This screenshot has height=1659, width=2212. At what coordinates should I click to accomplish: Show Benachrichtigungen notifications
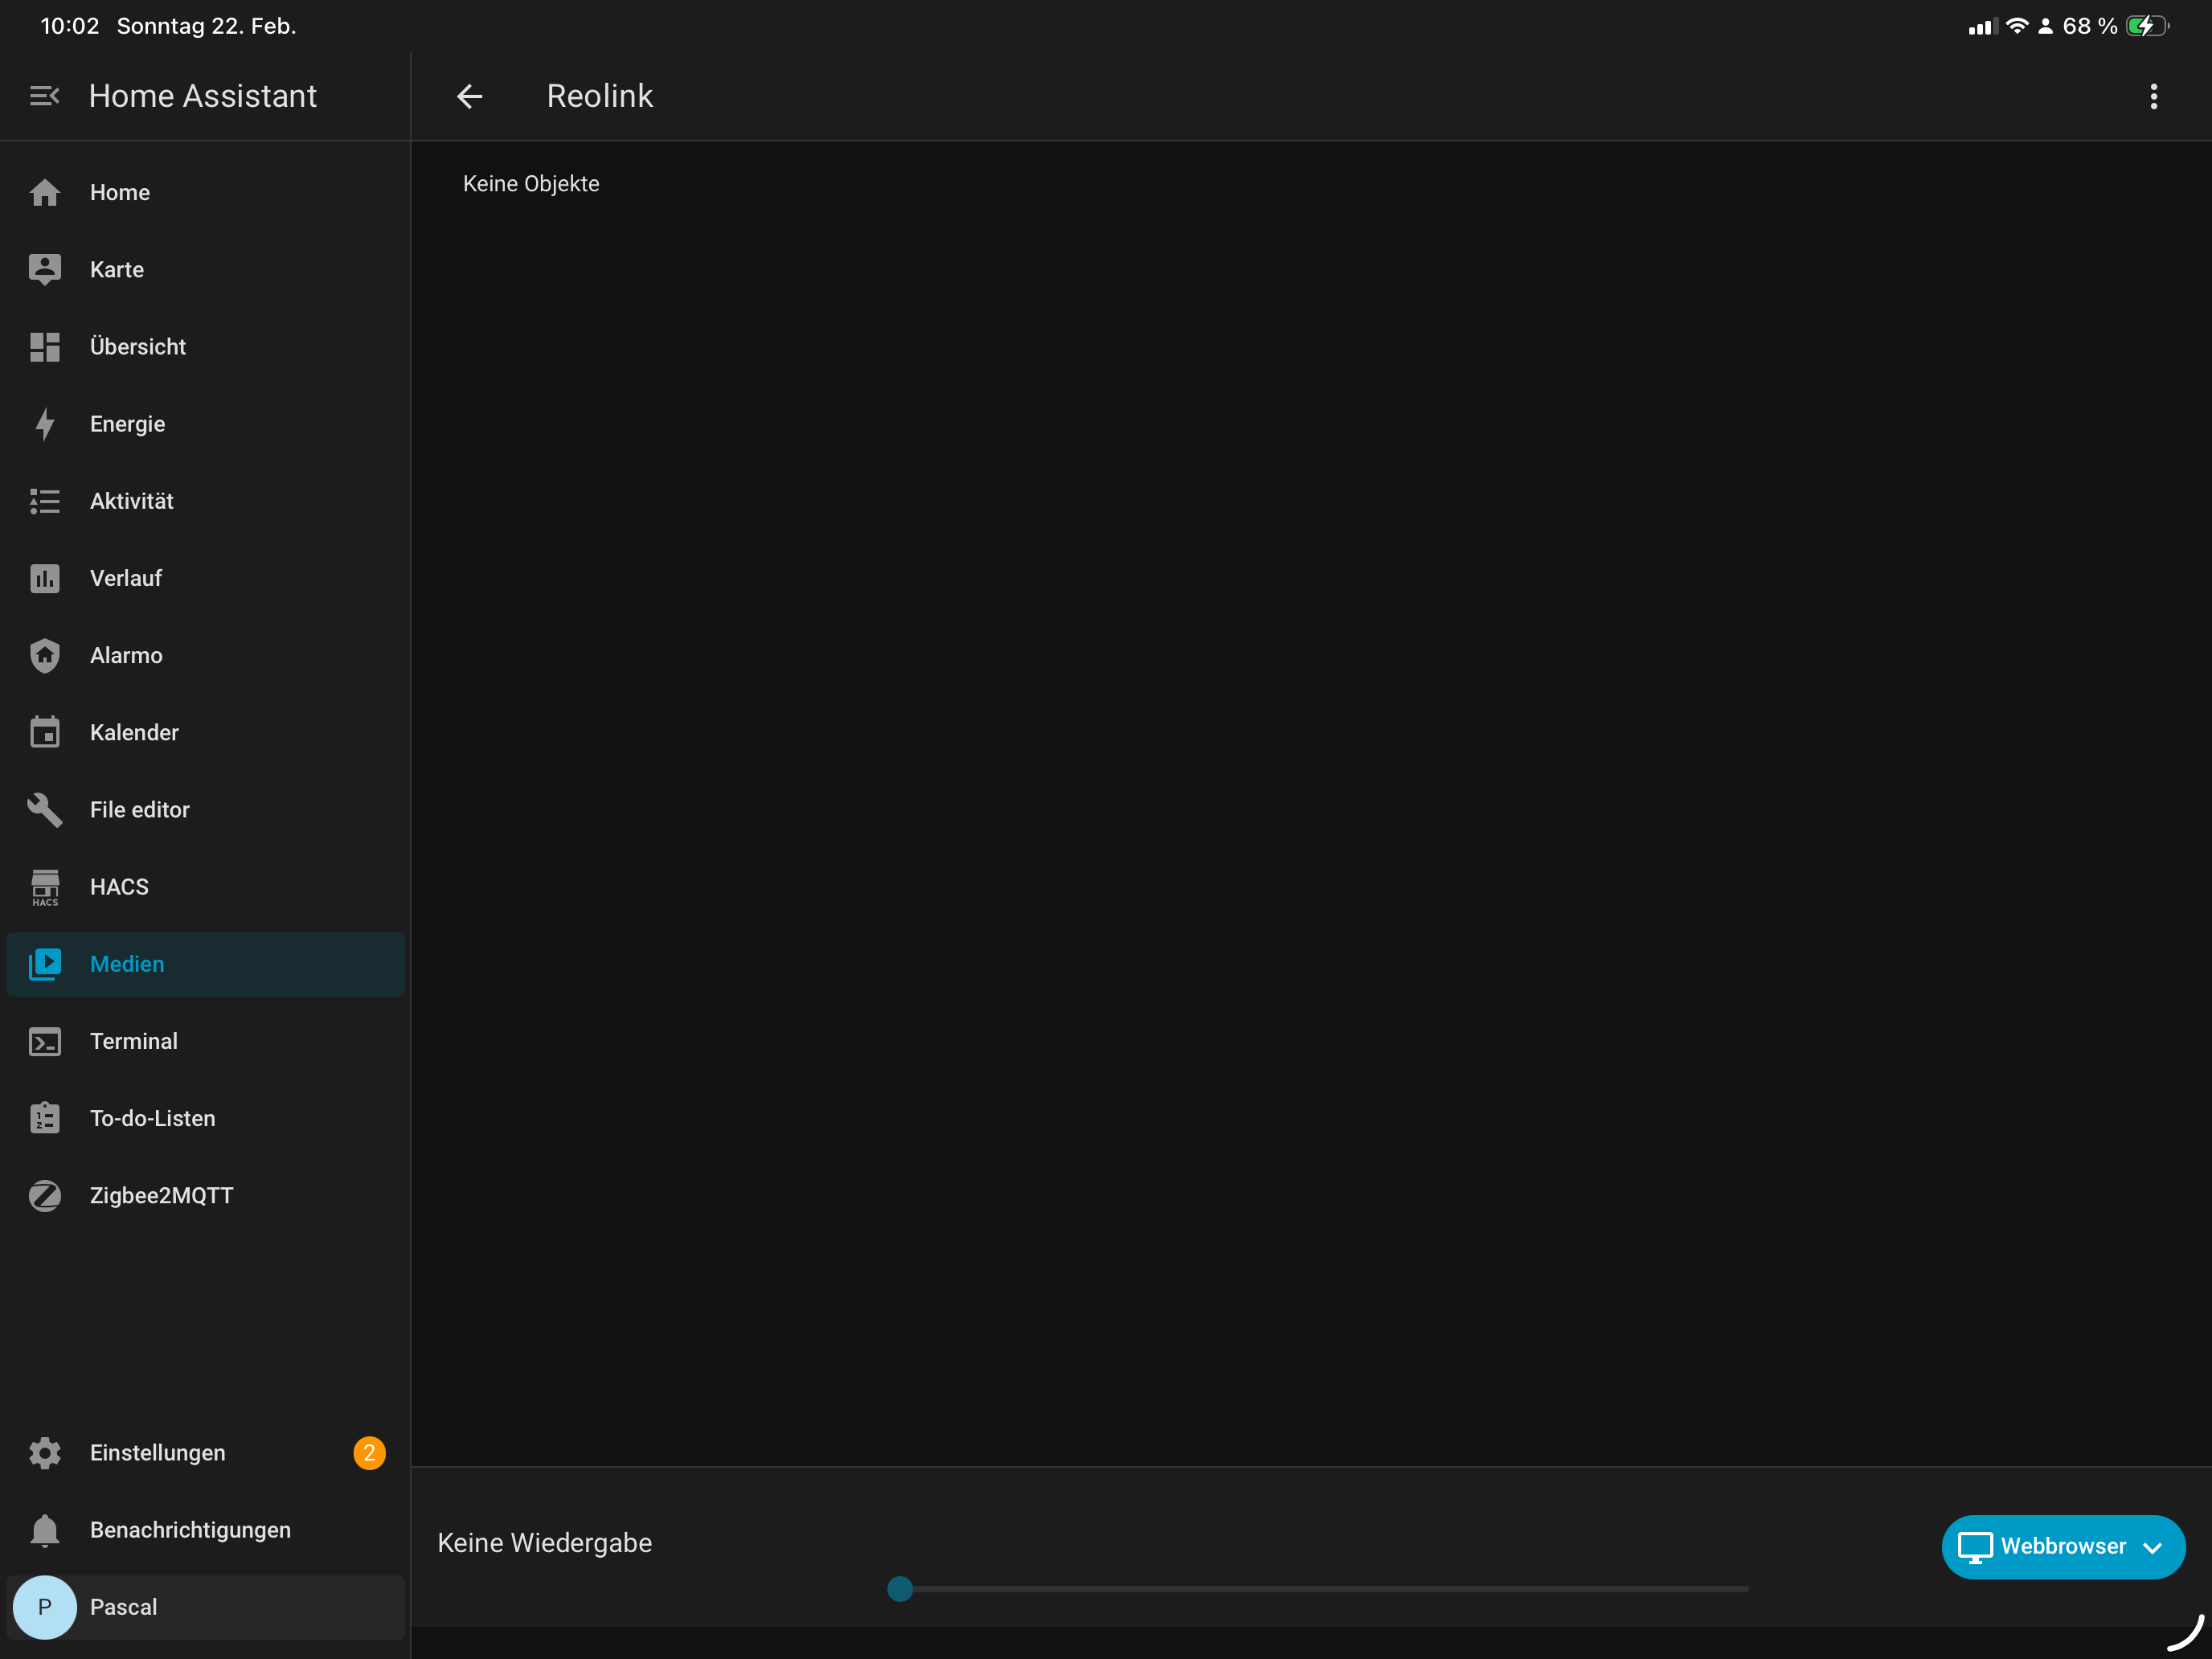[x=205, y=1530]
